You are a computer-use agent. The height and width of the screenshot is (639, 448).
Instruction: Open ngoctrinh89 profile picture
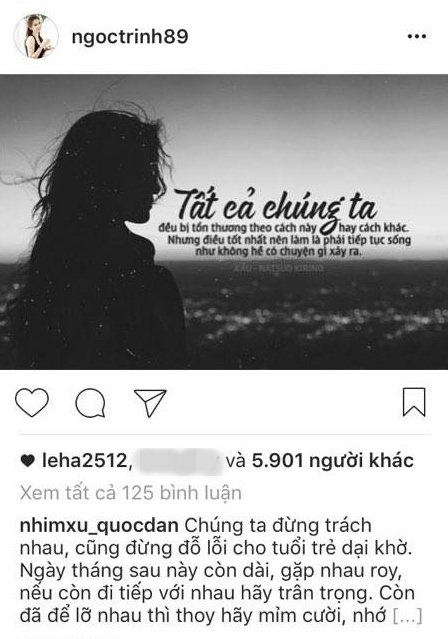(36, 36)
